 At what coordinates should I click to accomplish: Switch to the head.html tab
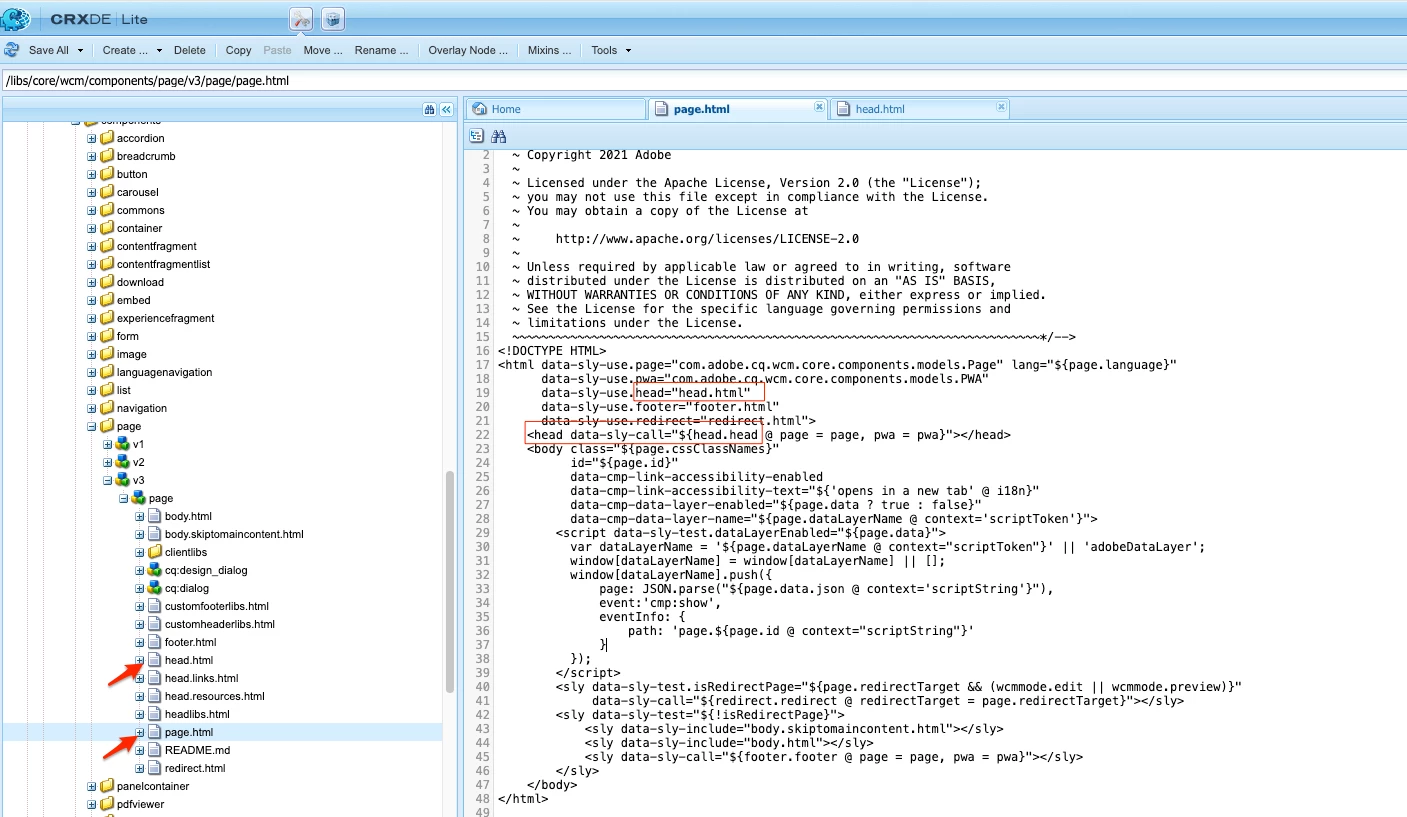919,109
